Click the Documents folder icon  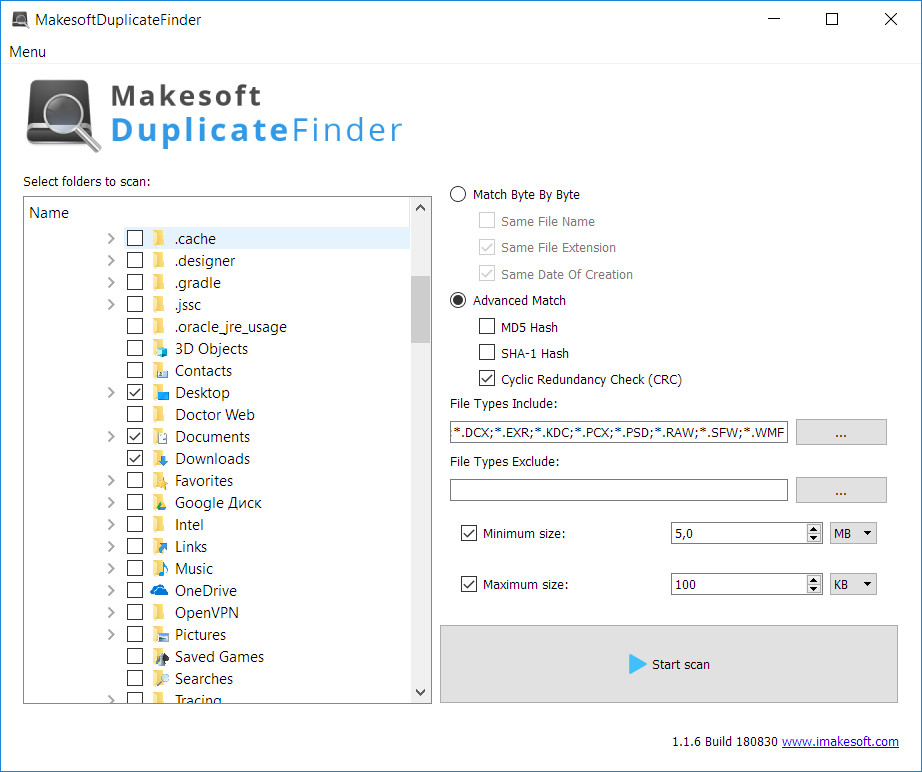pos(160,437)
